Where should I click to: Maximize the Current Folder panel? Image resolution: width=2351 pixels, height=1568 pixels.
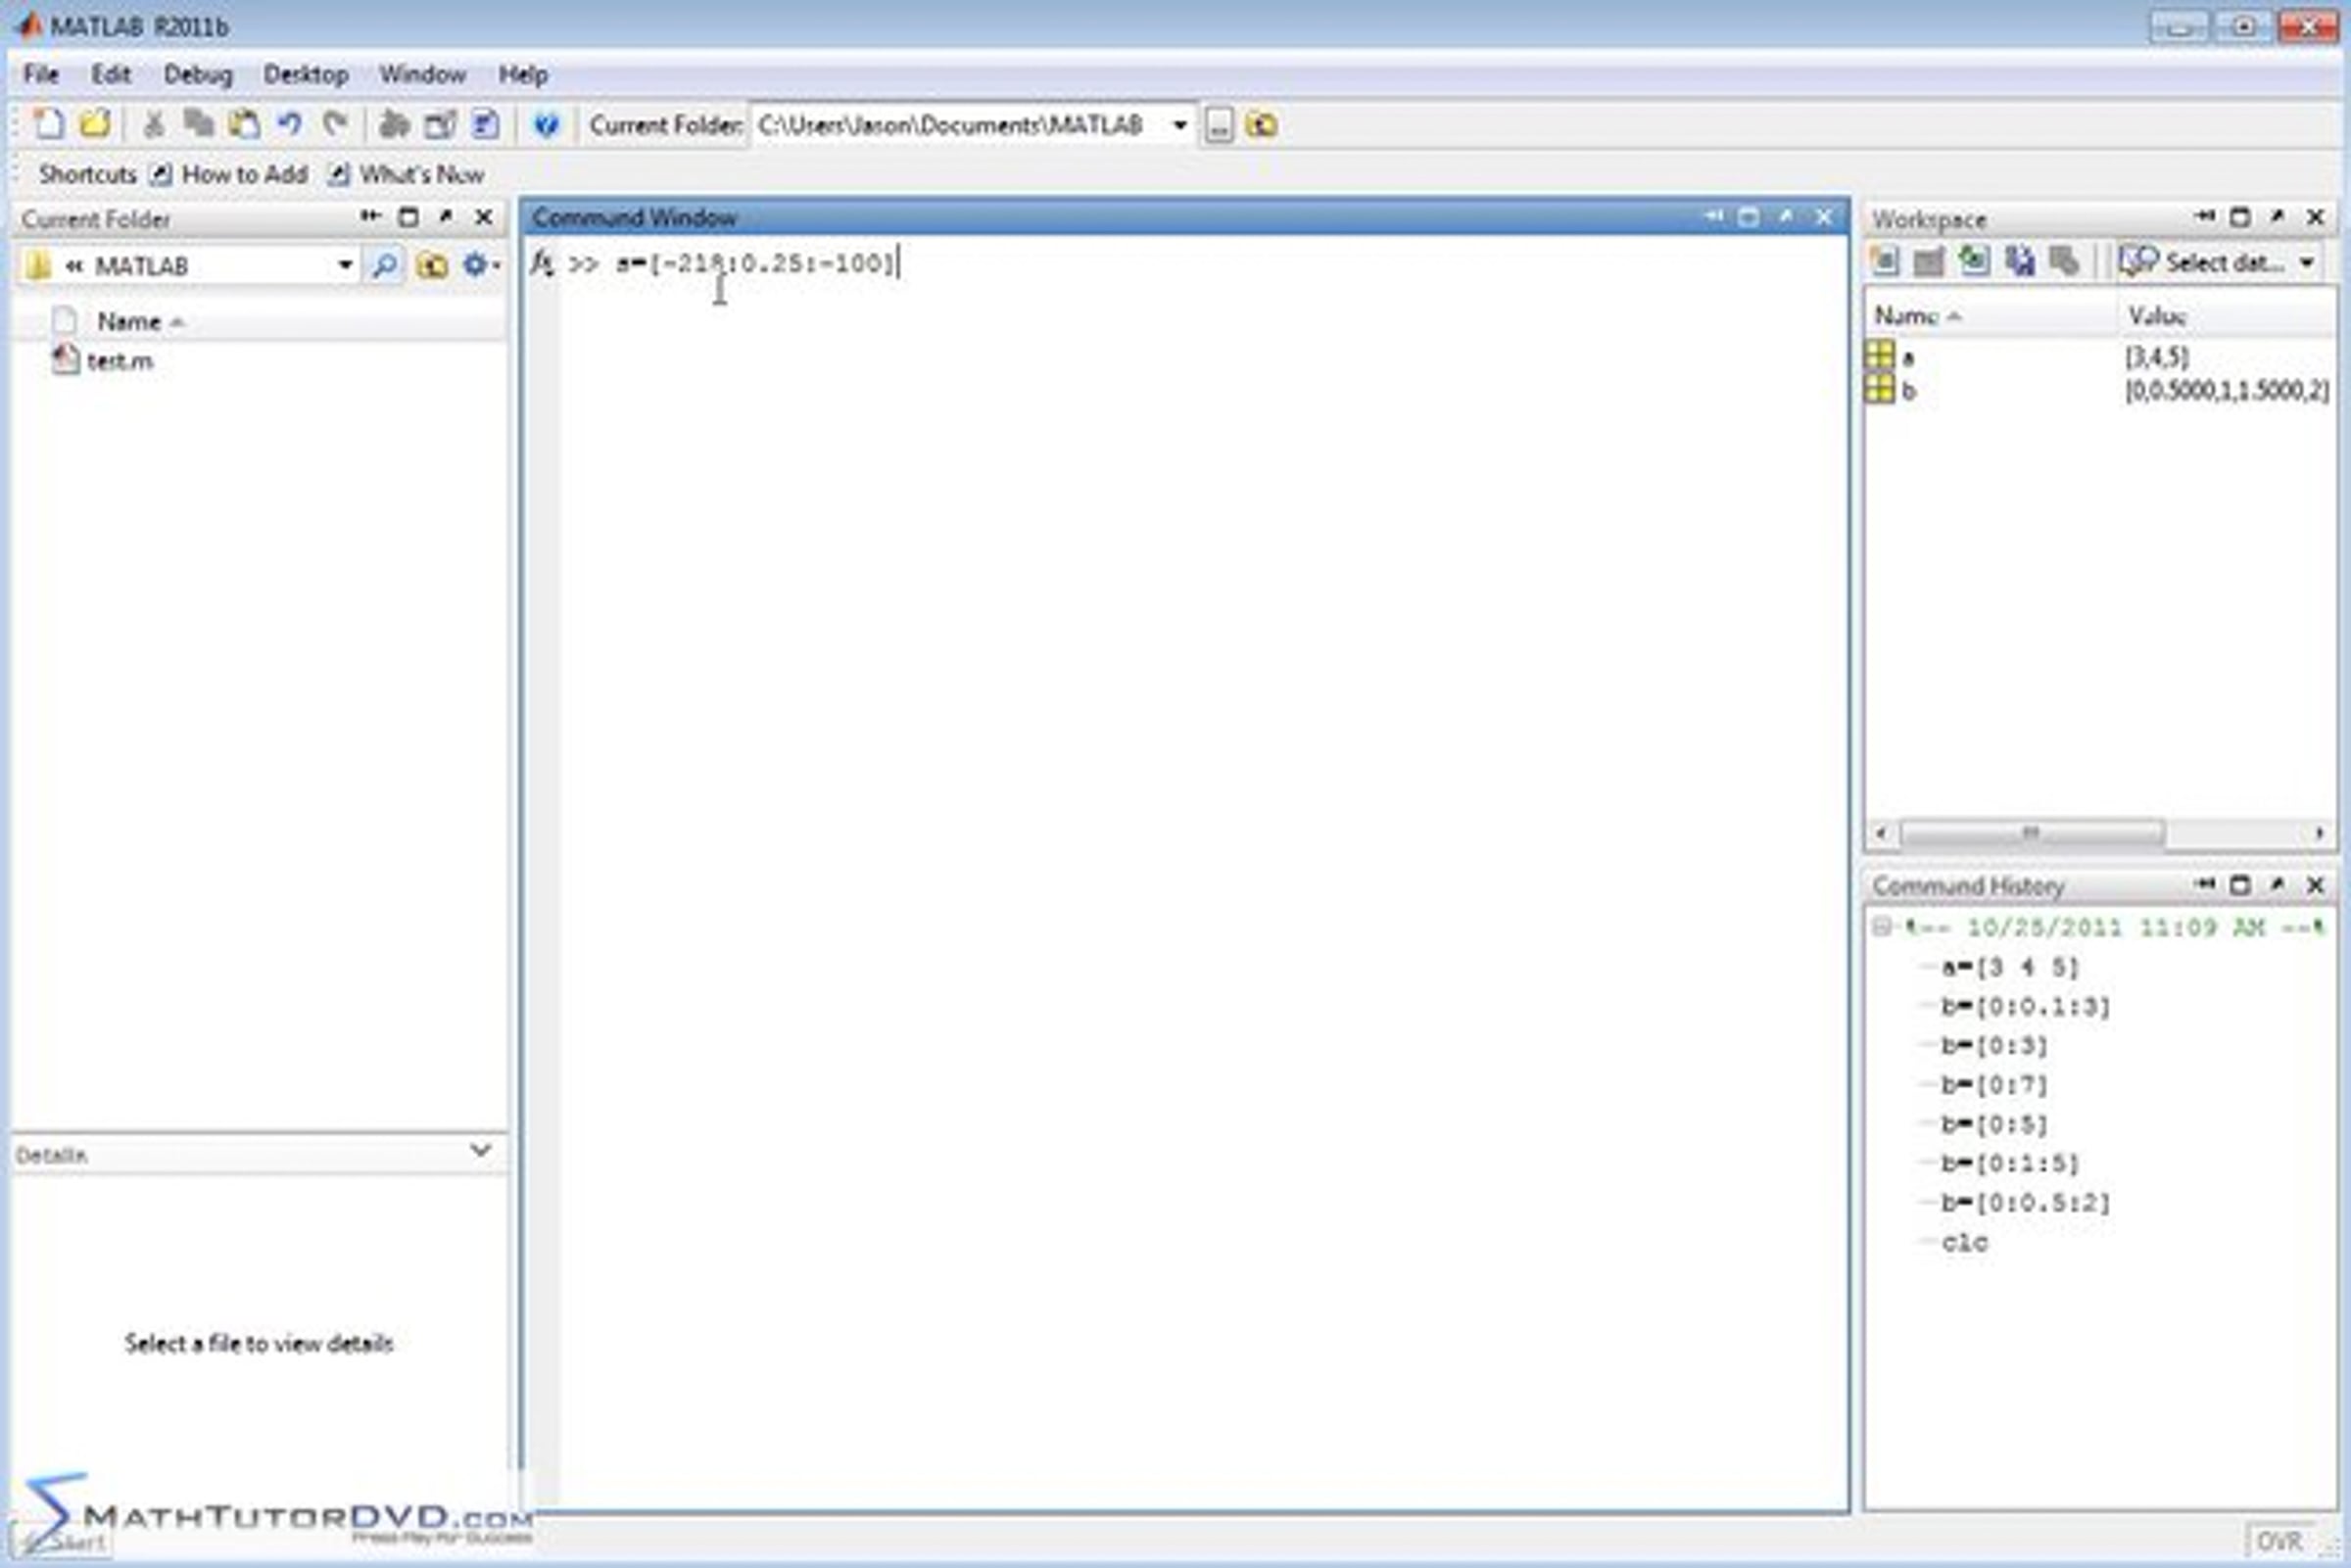click(408, 217)
